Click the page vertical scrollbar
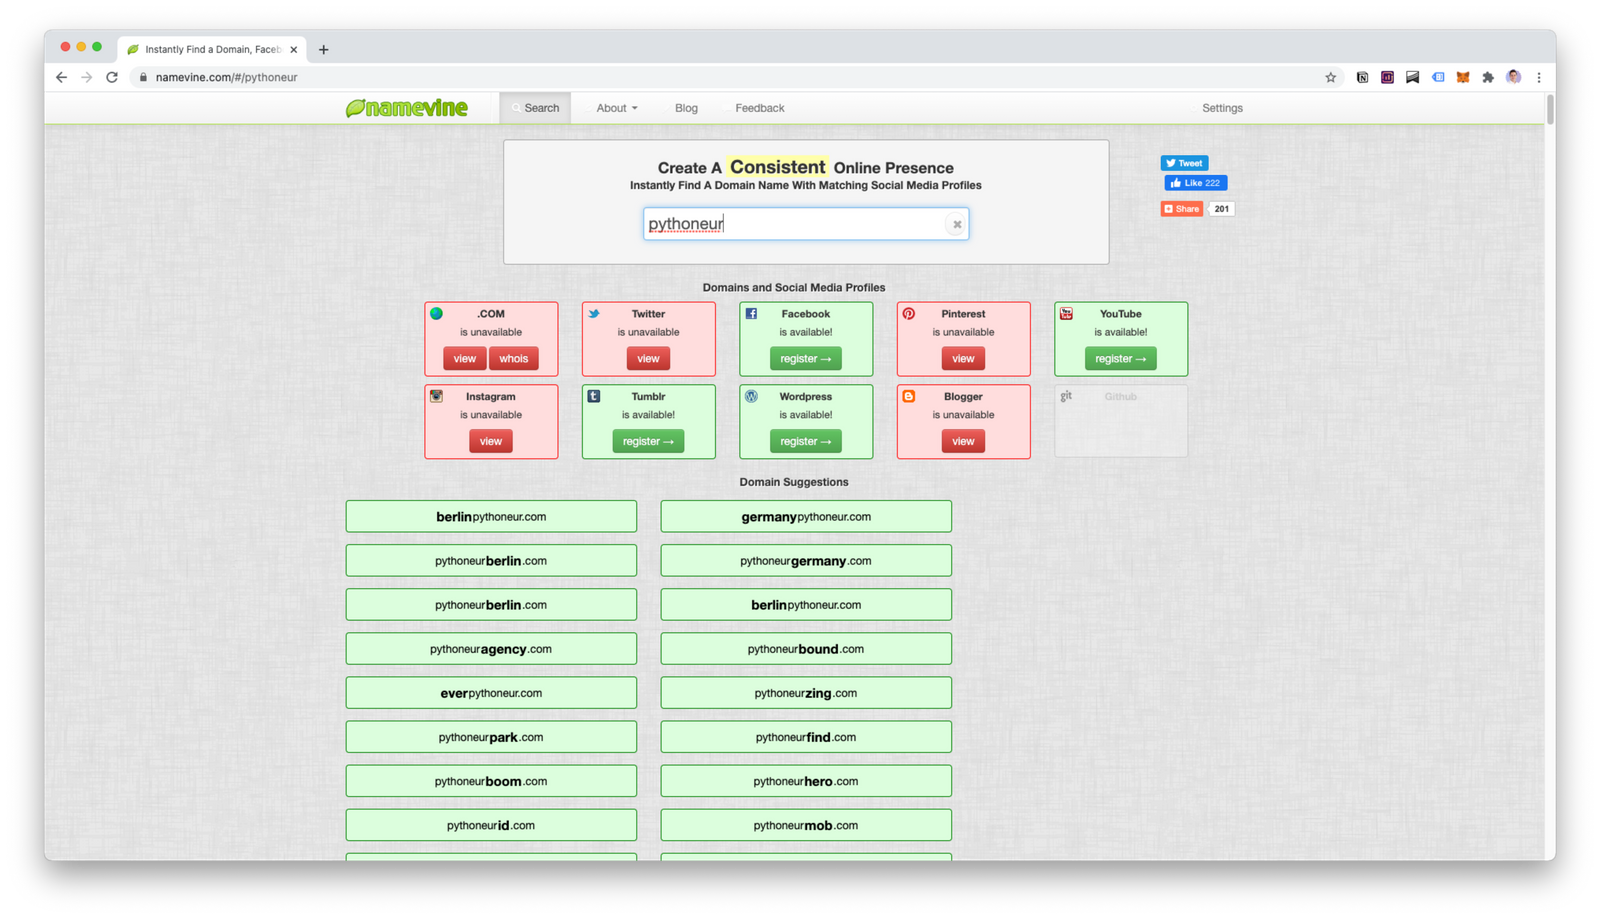Screen dimensions: 1600x919 tap(1550, 110)
